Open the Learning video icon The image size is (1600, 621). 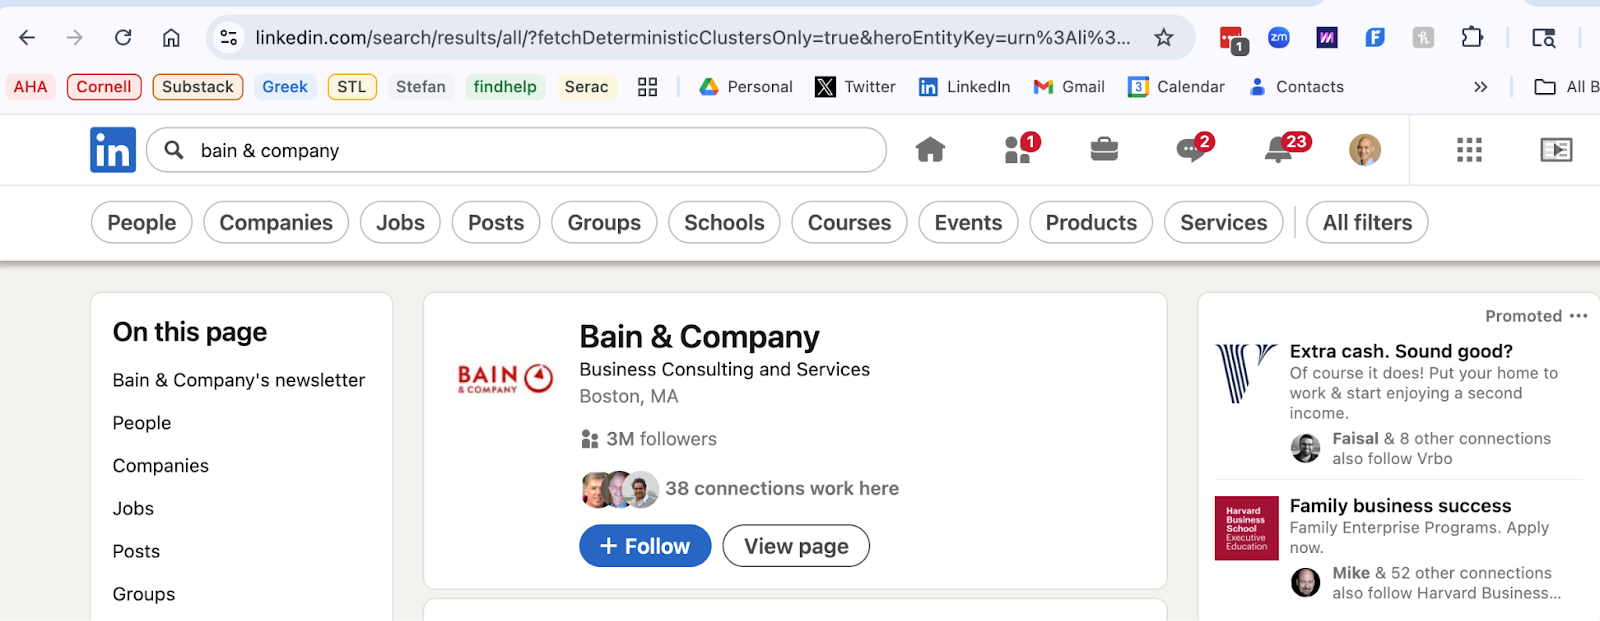point(1556,150)
